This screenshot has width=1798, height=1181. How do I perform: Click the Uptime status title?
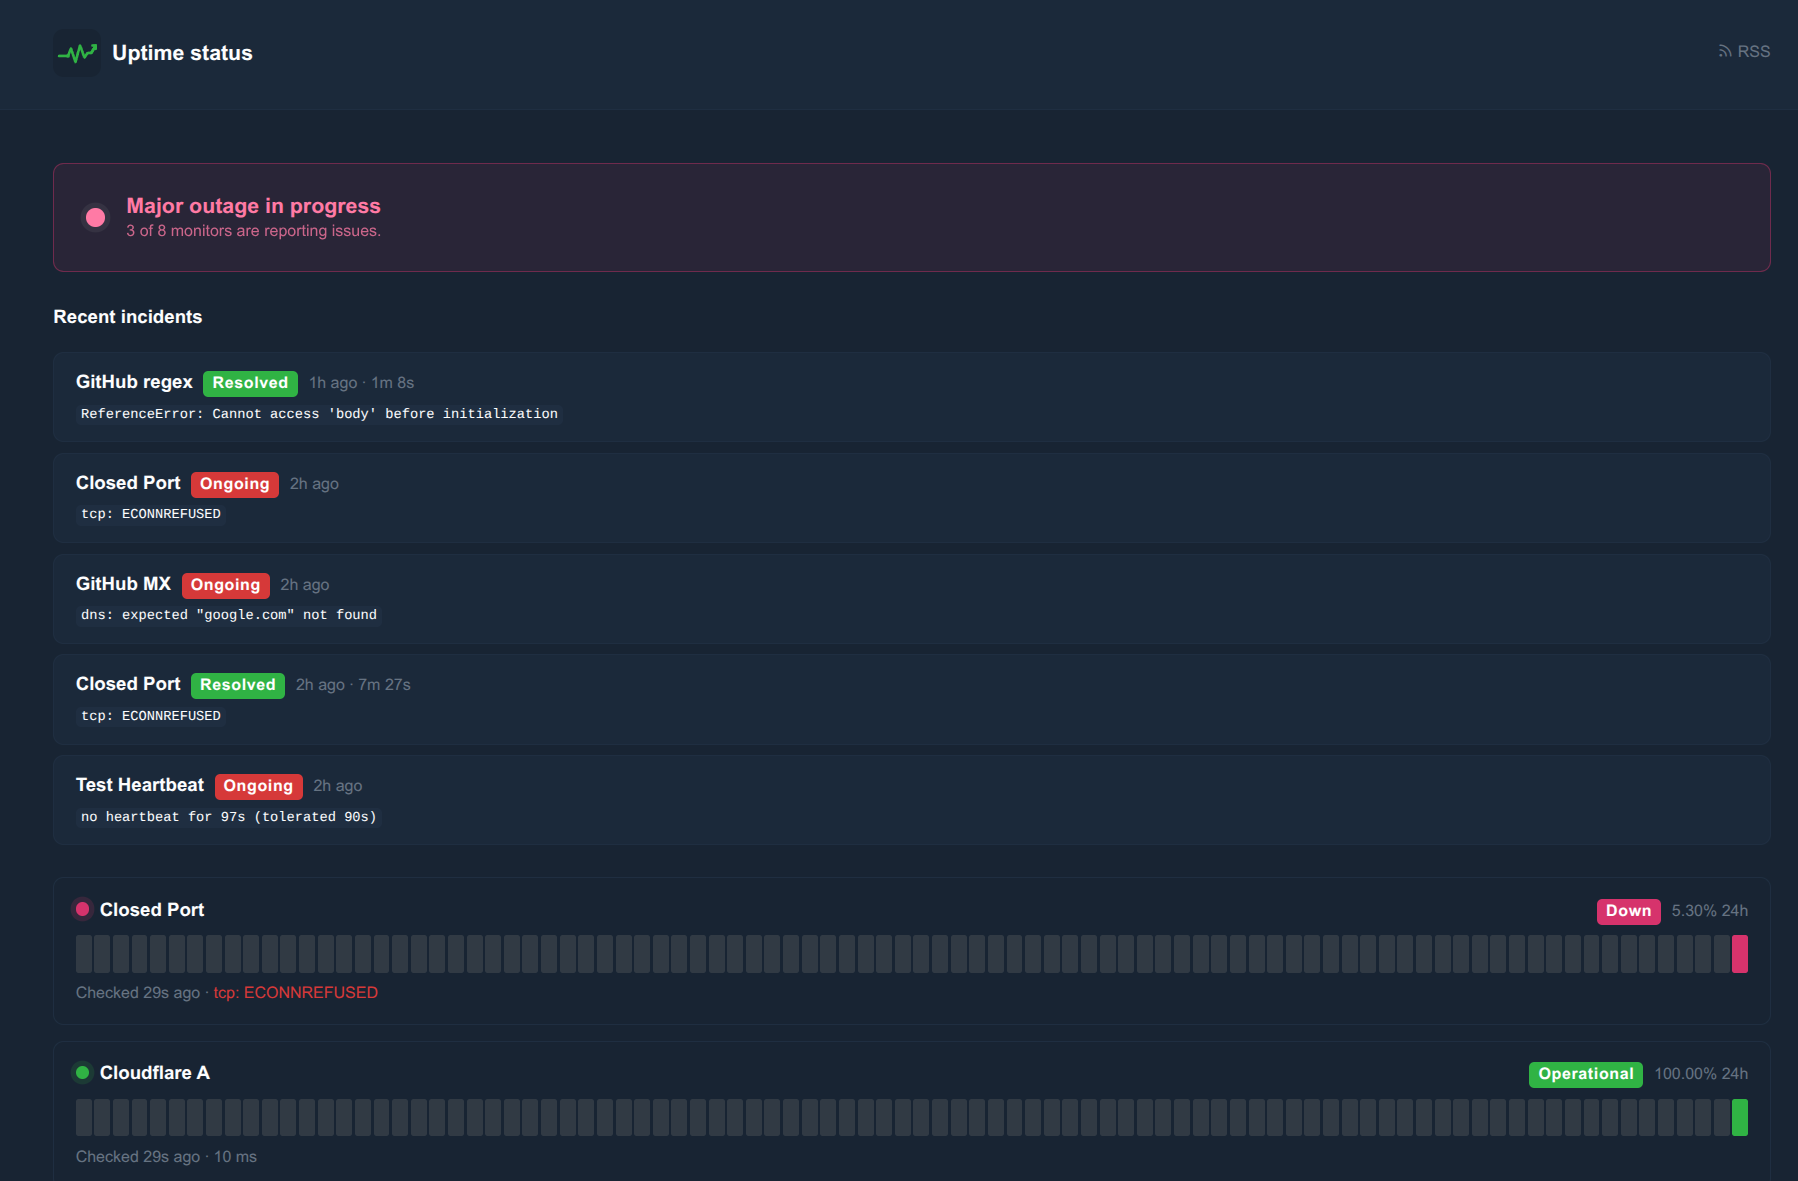(182, 53)
